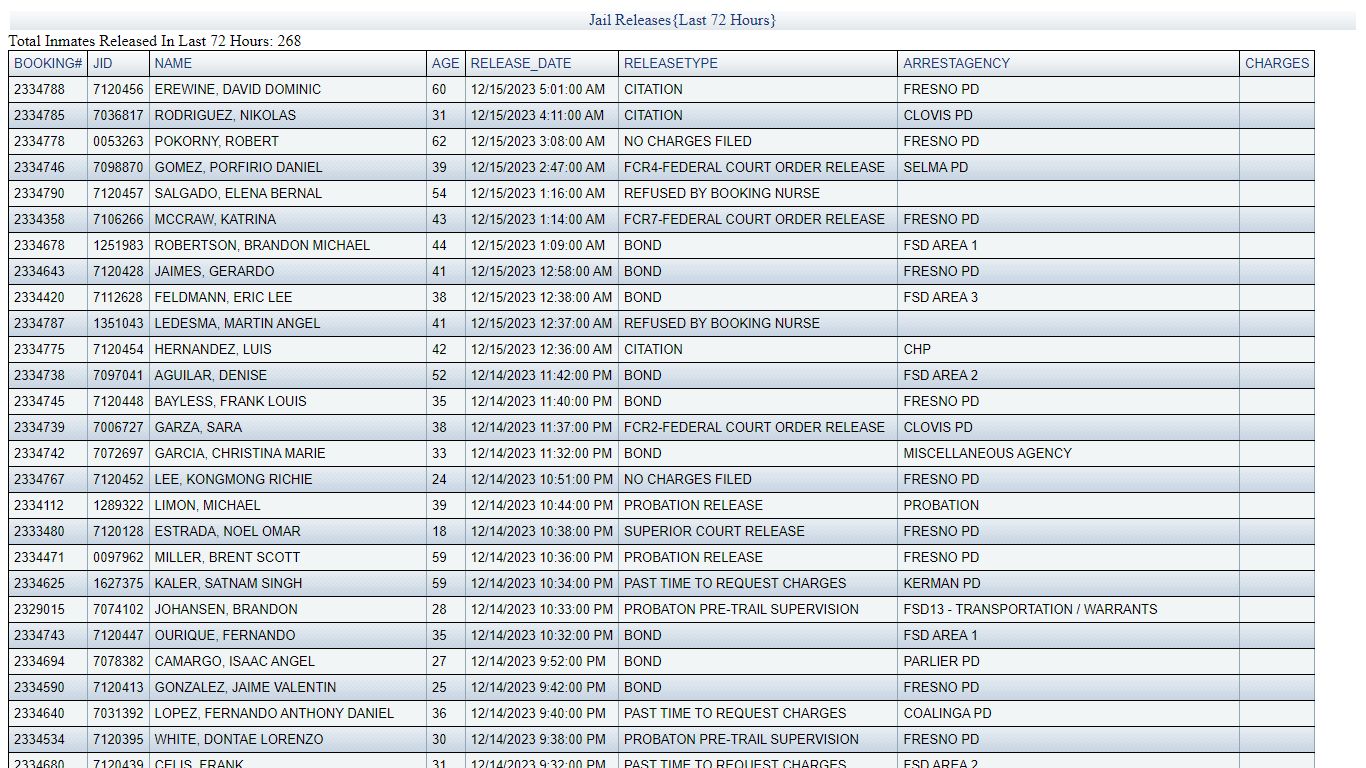
Task: Click CHP agency cell
Action: tap(1068, 349)
